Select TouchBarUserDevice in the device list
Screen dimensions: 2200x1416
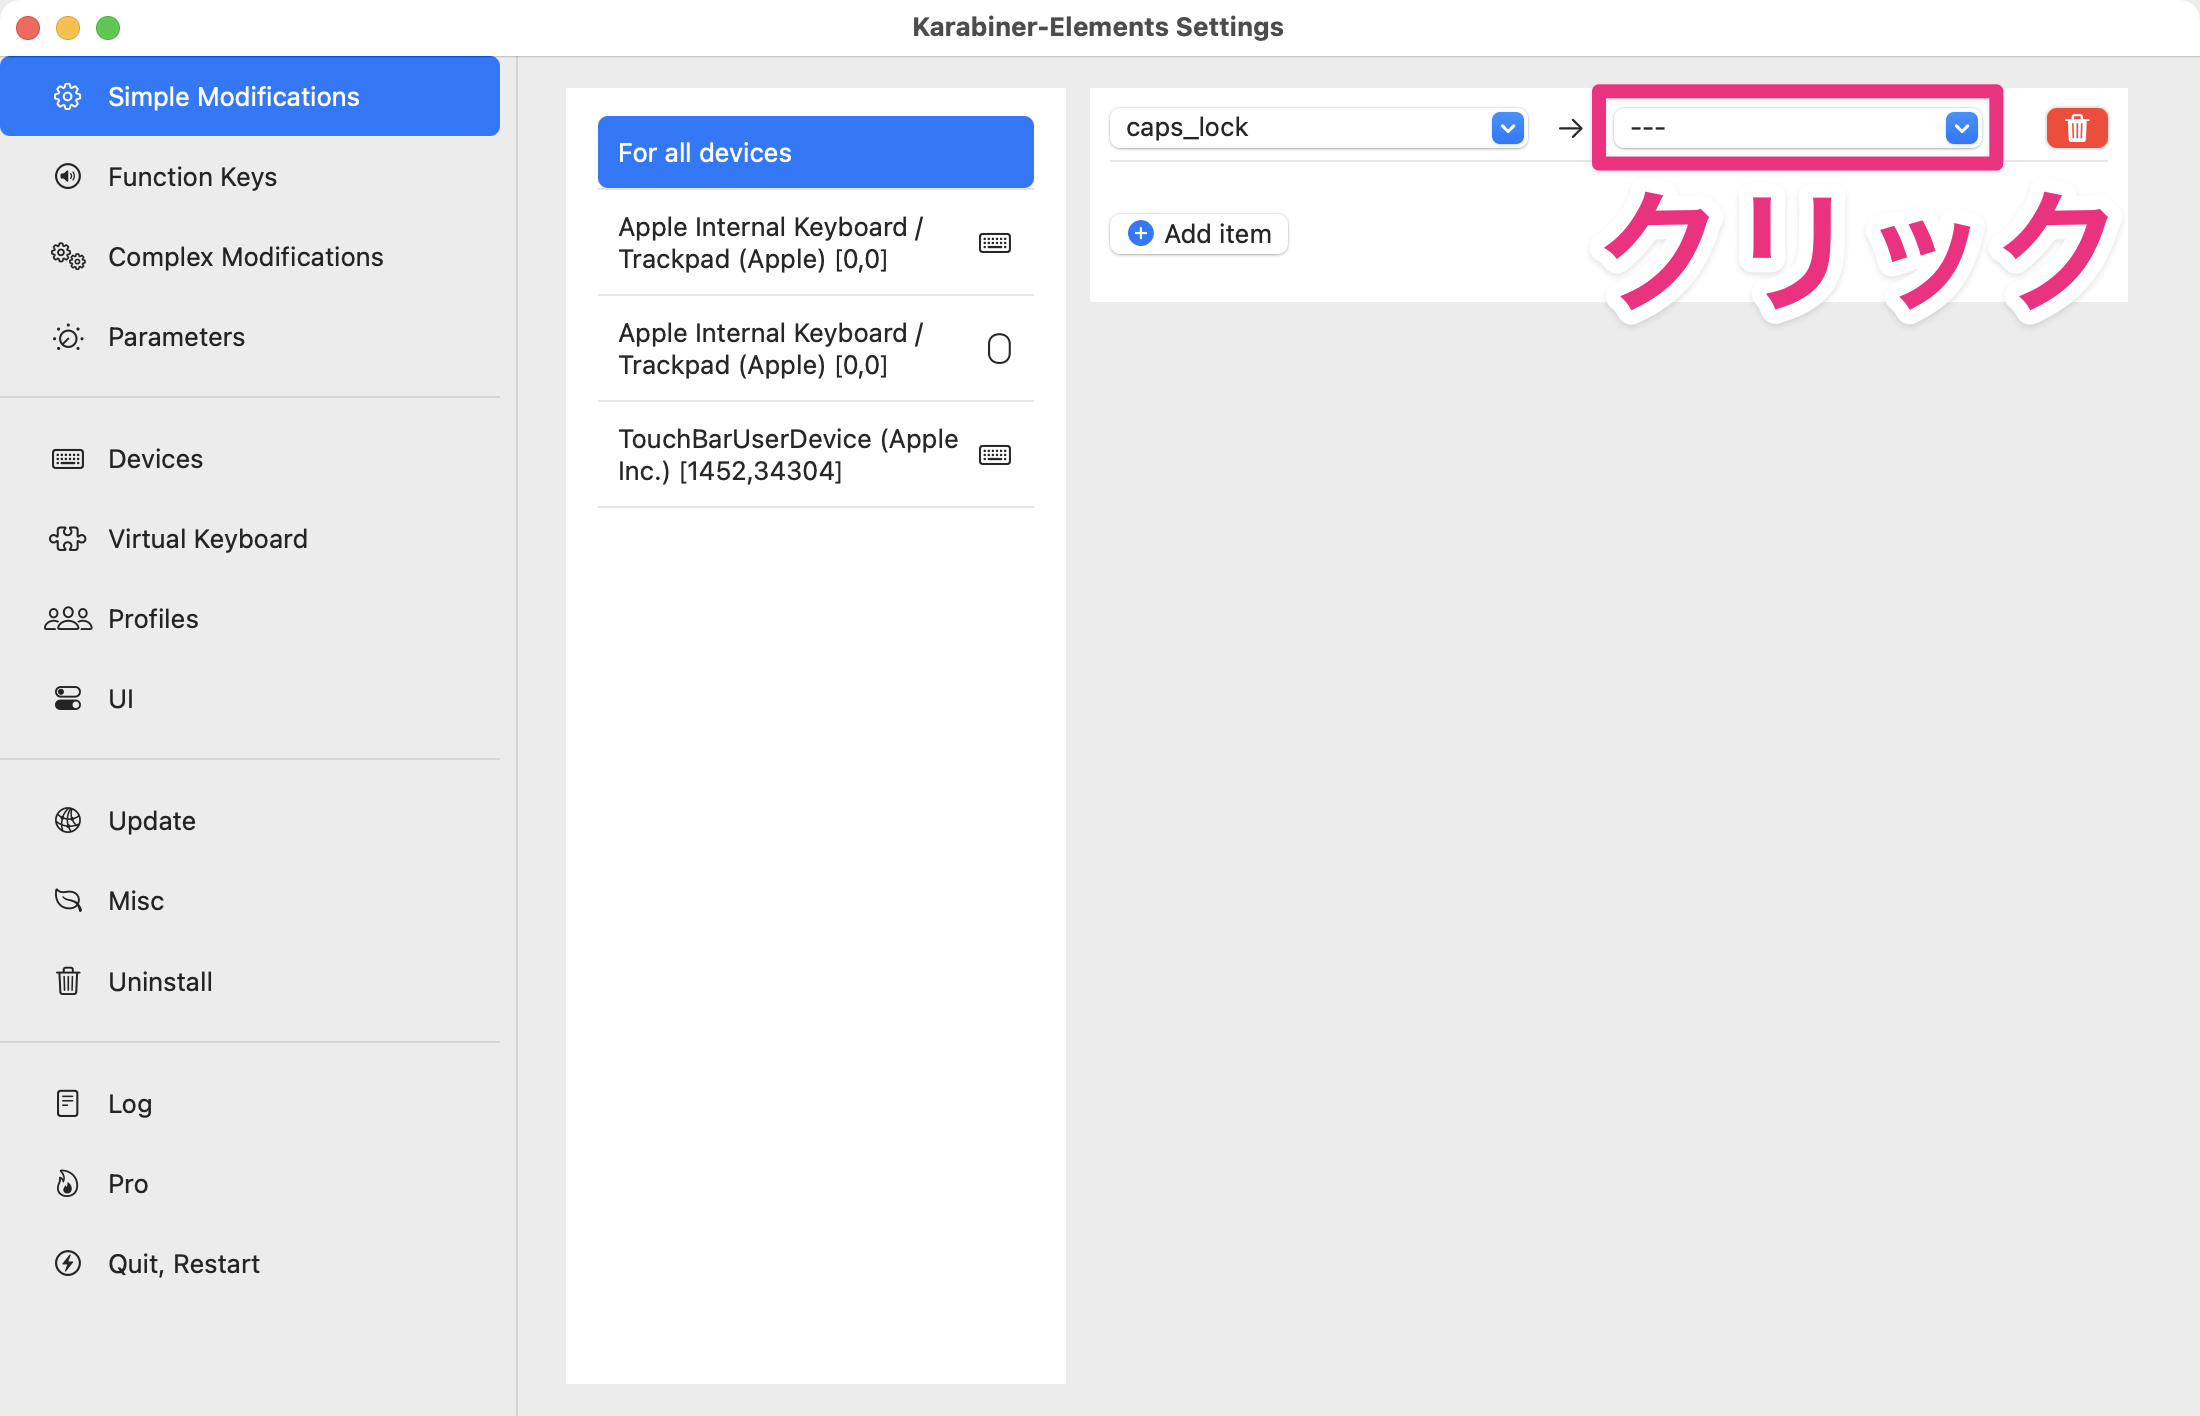(815, 455)
